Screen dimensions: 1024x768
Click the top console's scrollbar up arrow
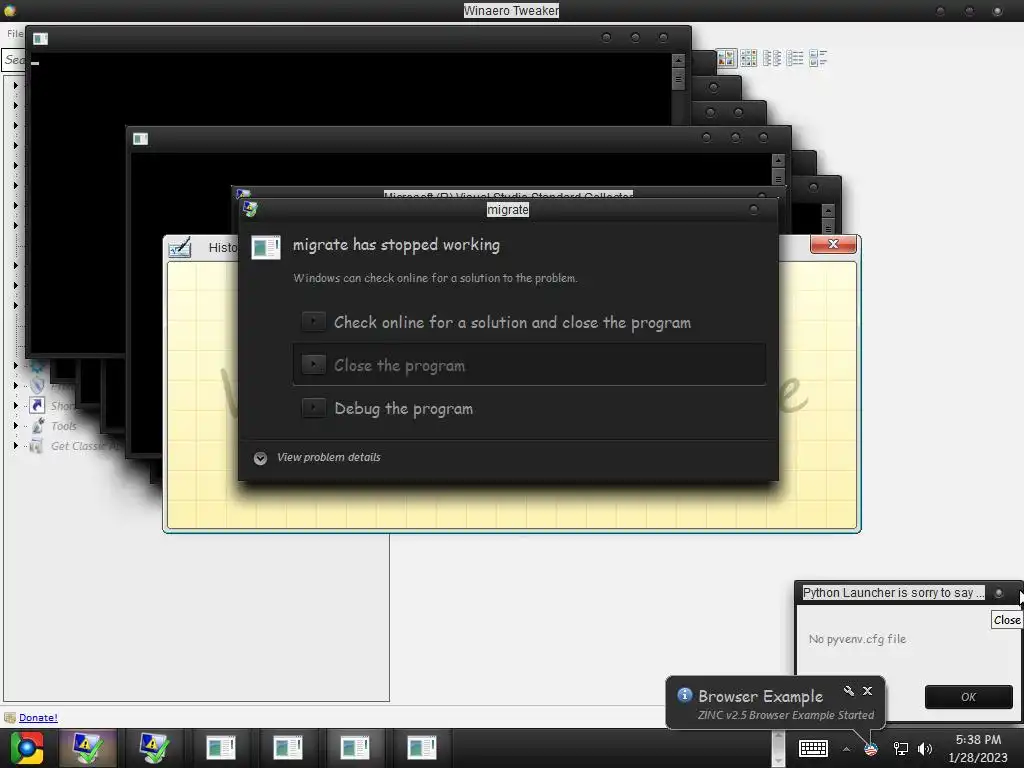[679, 59]
